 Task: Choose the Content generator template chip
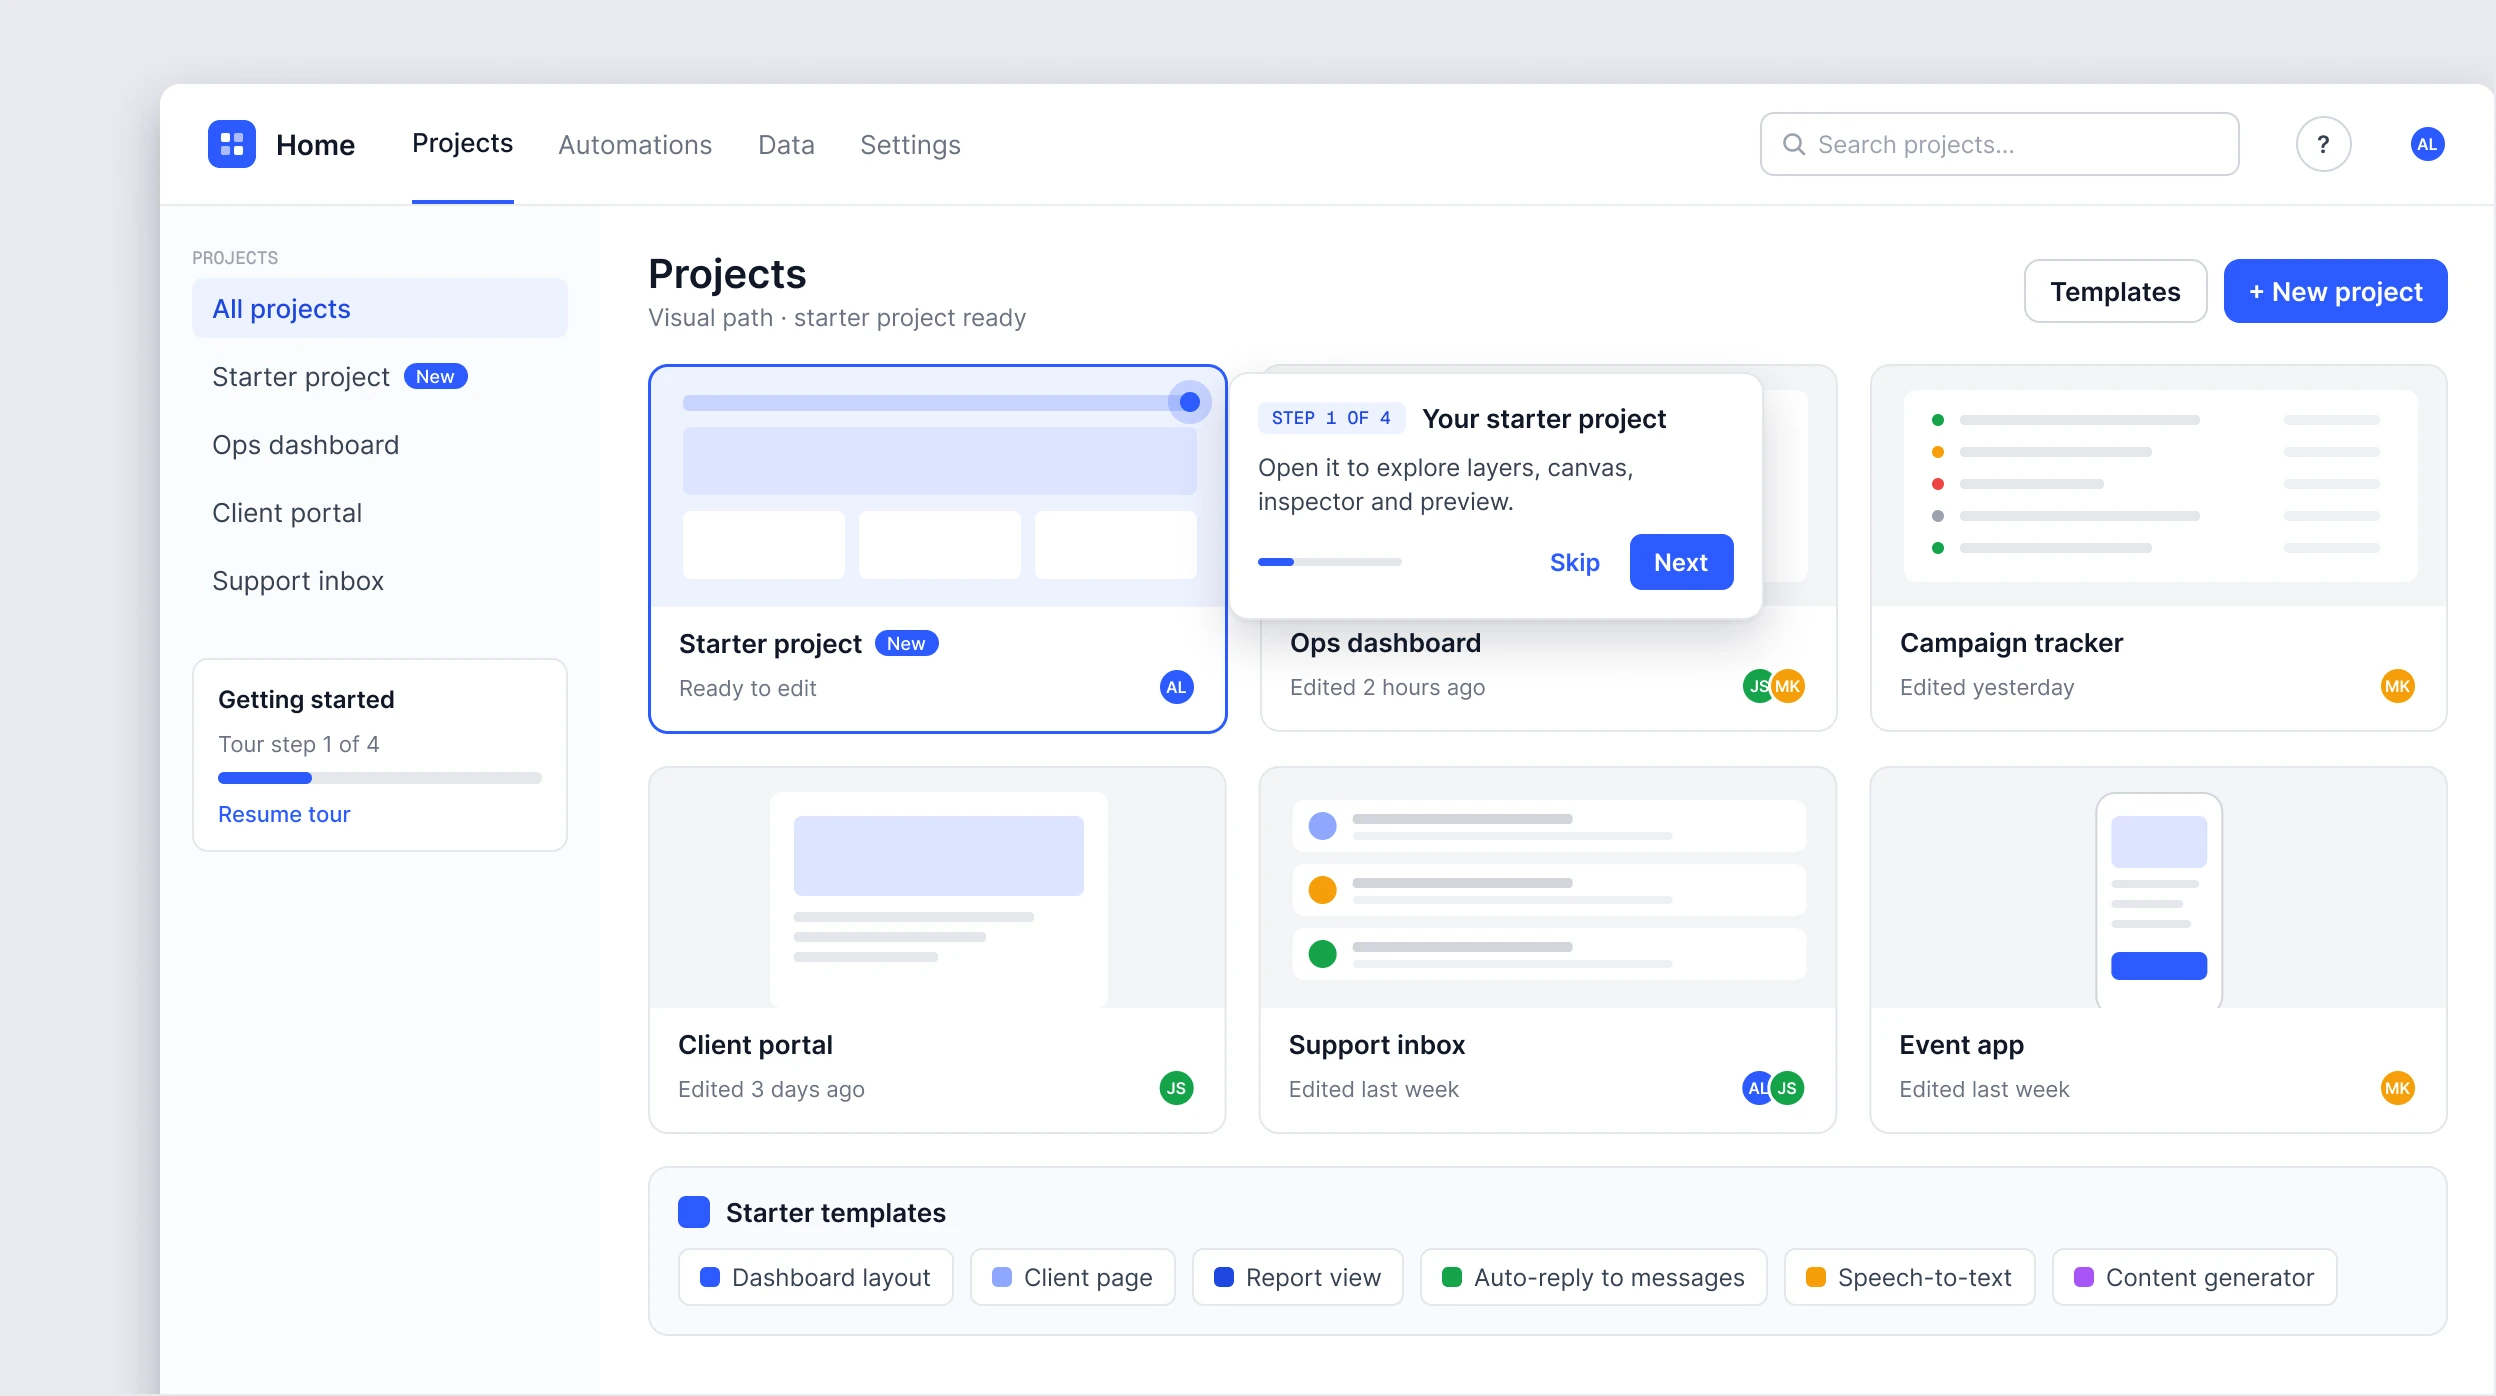point(2194,1277)
